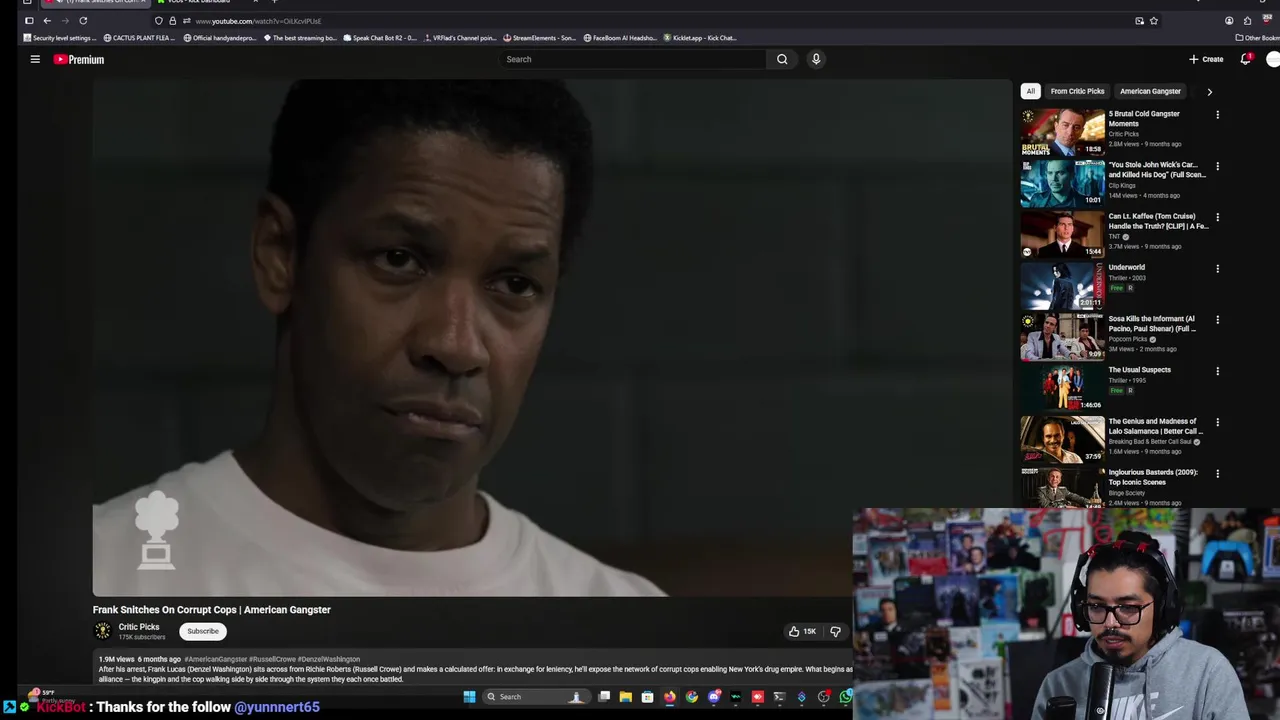Show more filter chips with arrow
This screenshot has height=720, width=1280.
pos(1209,91)
